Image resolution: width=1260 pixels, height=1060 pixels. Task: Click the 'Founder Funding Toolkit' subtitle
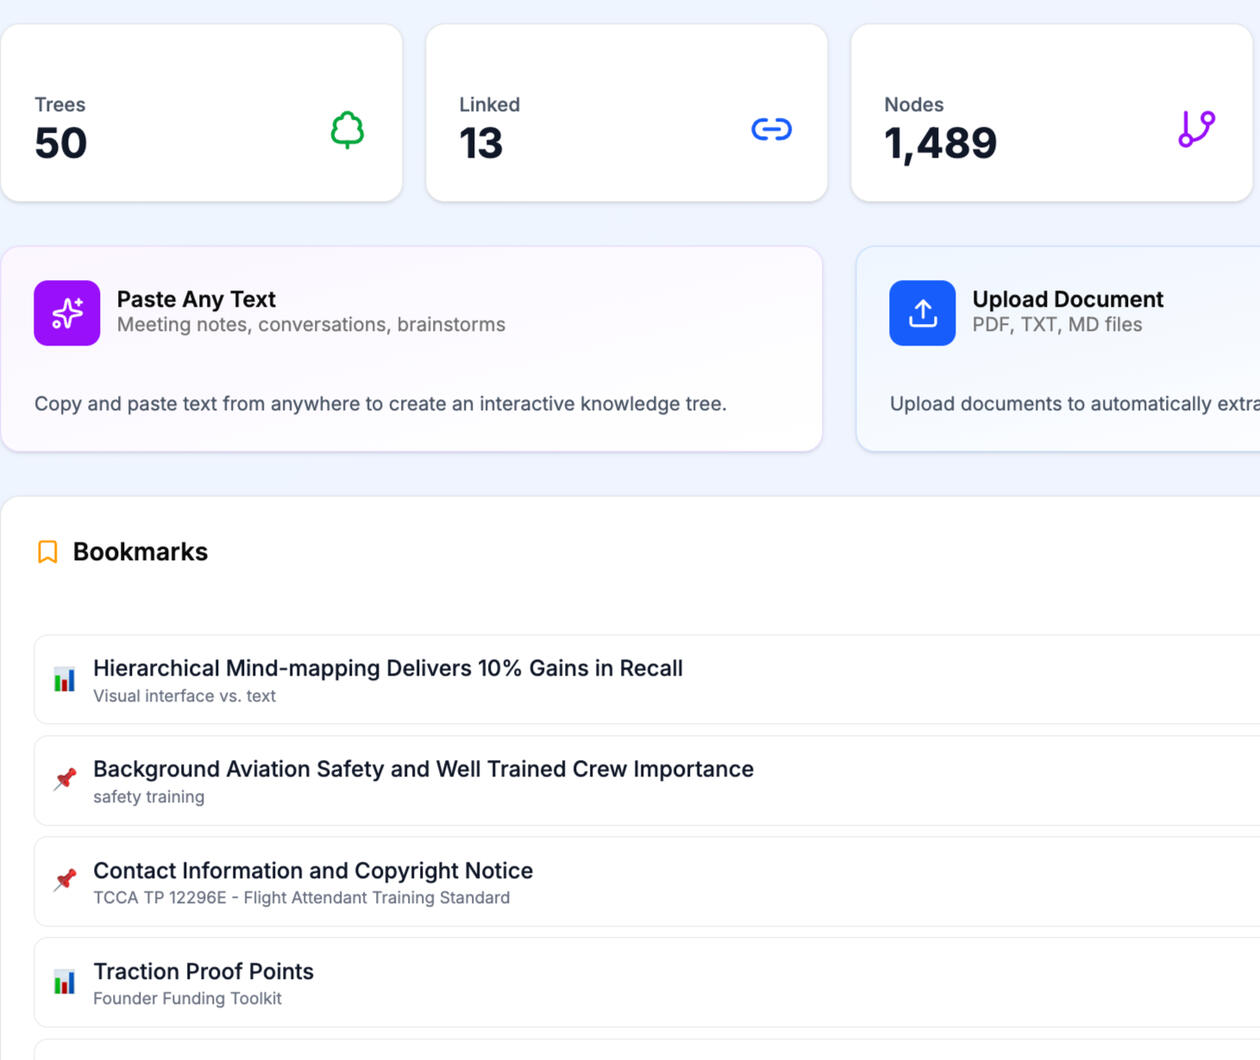pyautogui.click(x=187, y=999)
